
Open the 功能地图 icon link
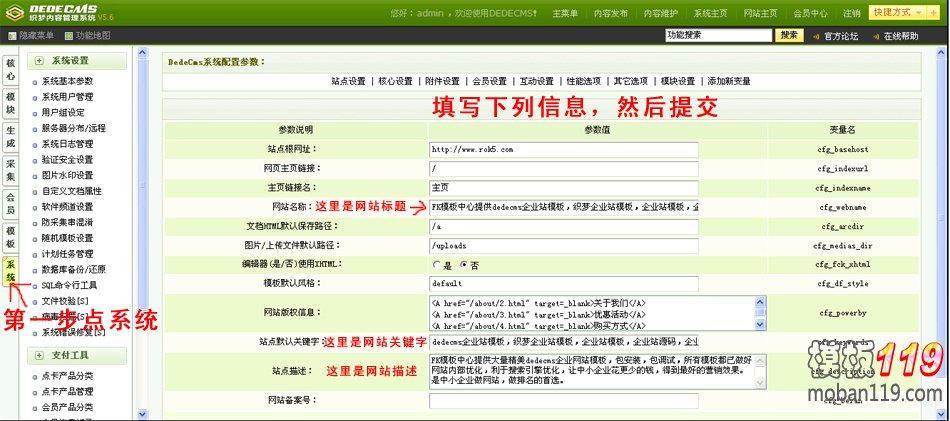(x=68, y=36)
